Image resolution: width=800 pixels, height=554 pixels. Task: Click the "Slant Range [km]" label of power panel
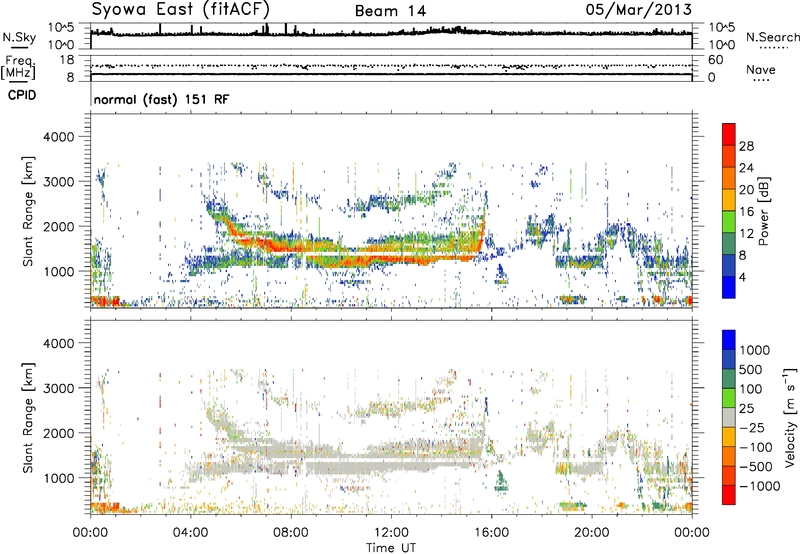coord(28,211)
